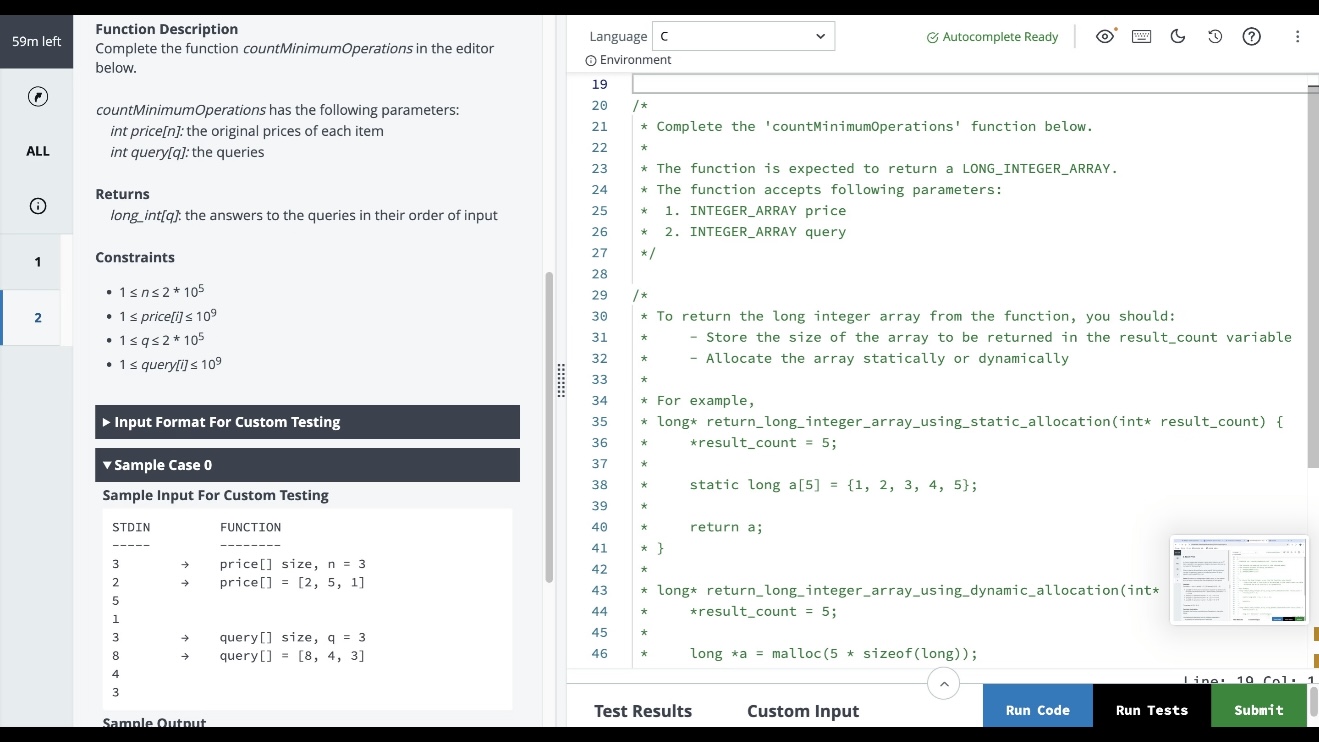Screen dimensions: 1319x742
Task: Click line number 29 in gutter
Action: click(x=599, y=295)
